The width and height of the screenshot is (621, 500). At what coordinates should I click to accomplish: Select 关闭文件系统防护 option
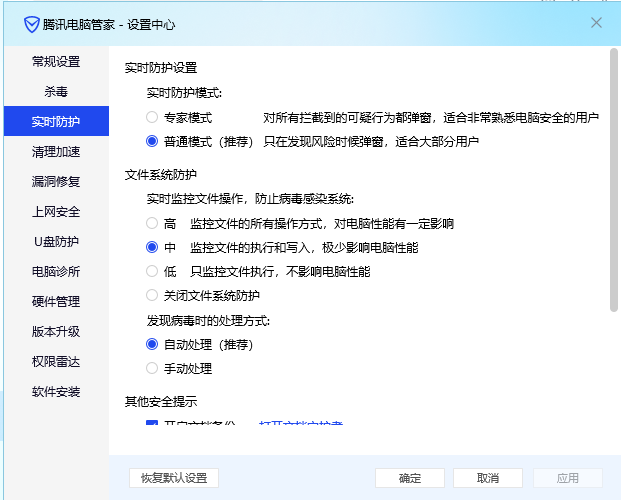(x=152, y=295)
